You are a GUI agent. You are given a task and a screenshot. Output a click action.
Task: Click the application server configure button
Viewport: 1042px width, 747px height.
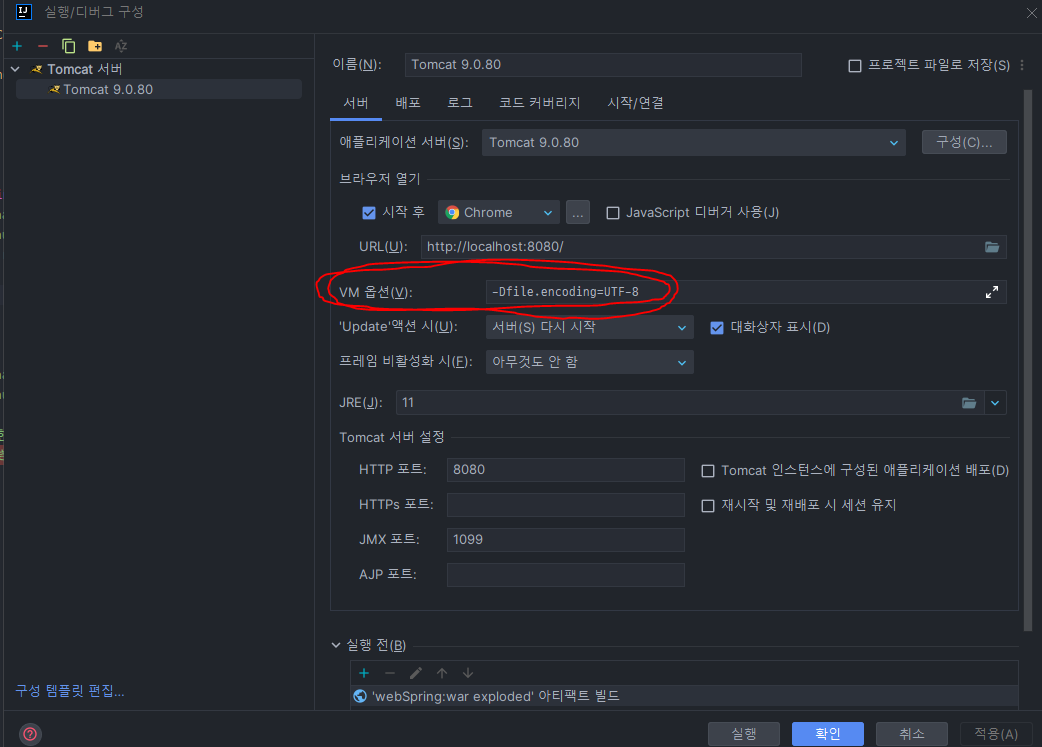coord(964,142)
